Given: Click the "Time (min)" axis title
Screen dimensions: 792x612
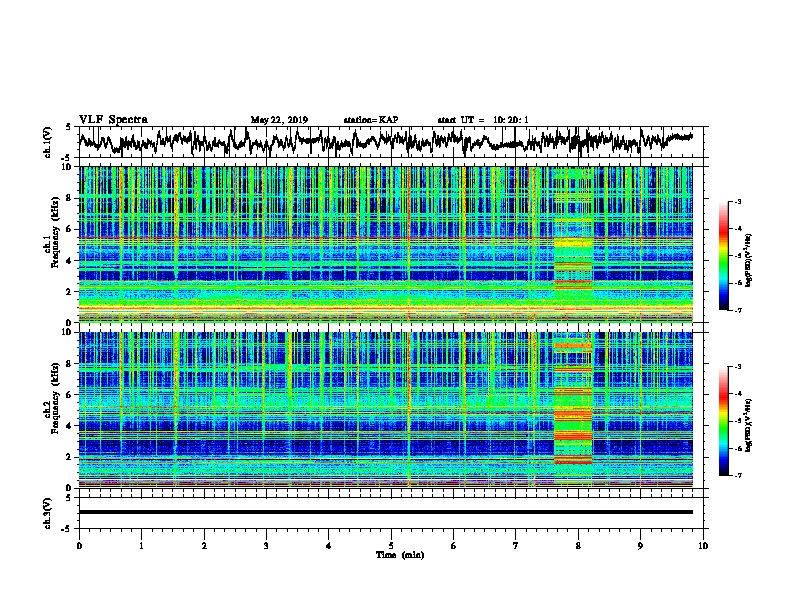Looking at the screenshot, I should (400, 555).
